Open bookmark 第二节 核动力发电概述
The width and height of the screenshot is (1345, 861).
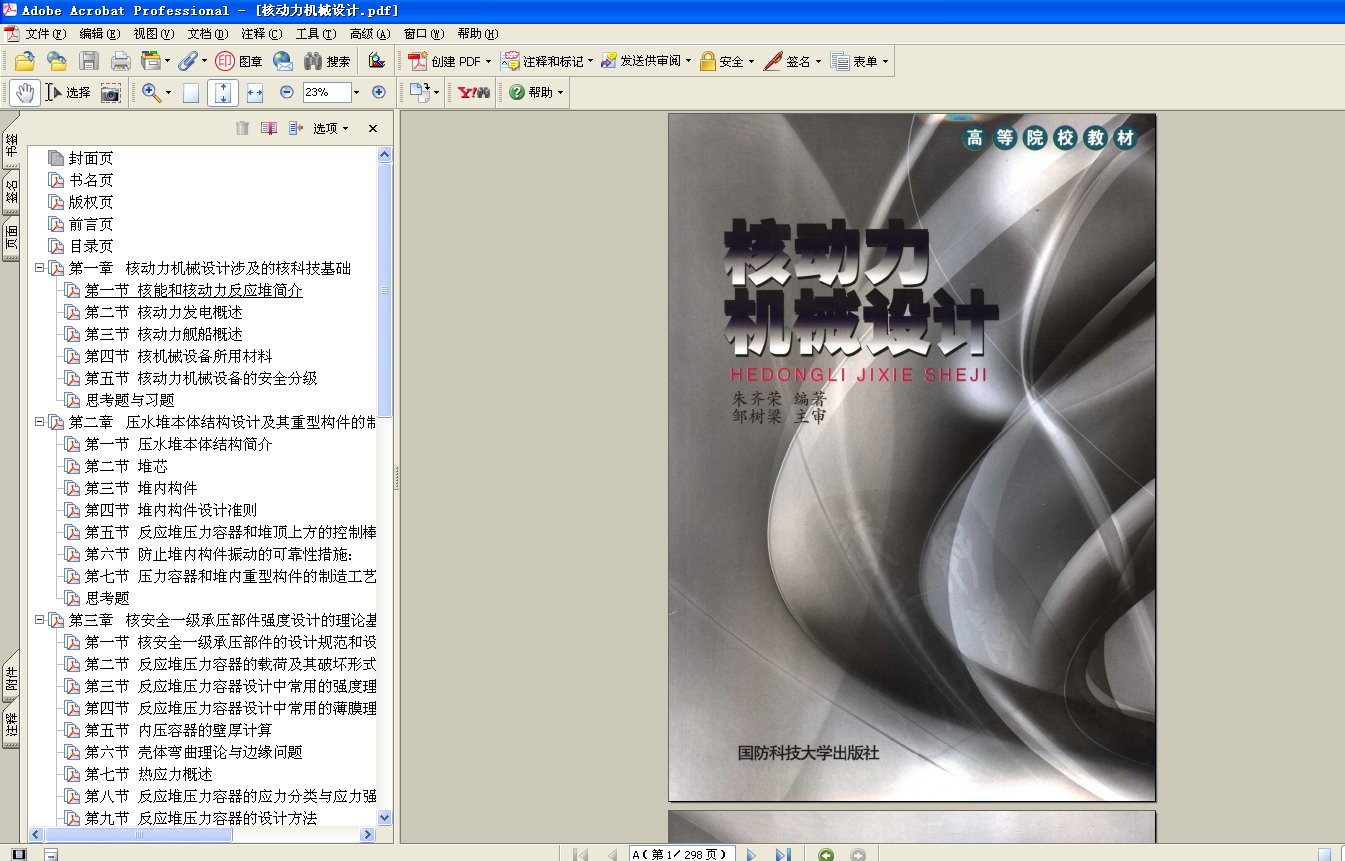pyautogui.click(x=164, y=312)
